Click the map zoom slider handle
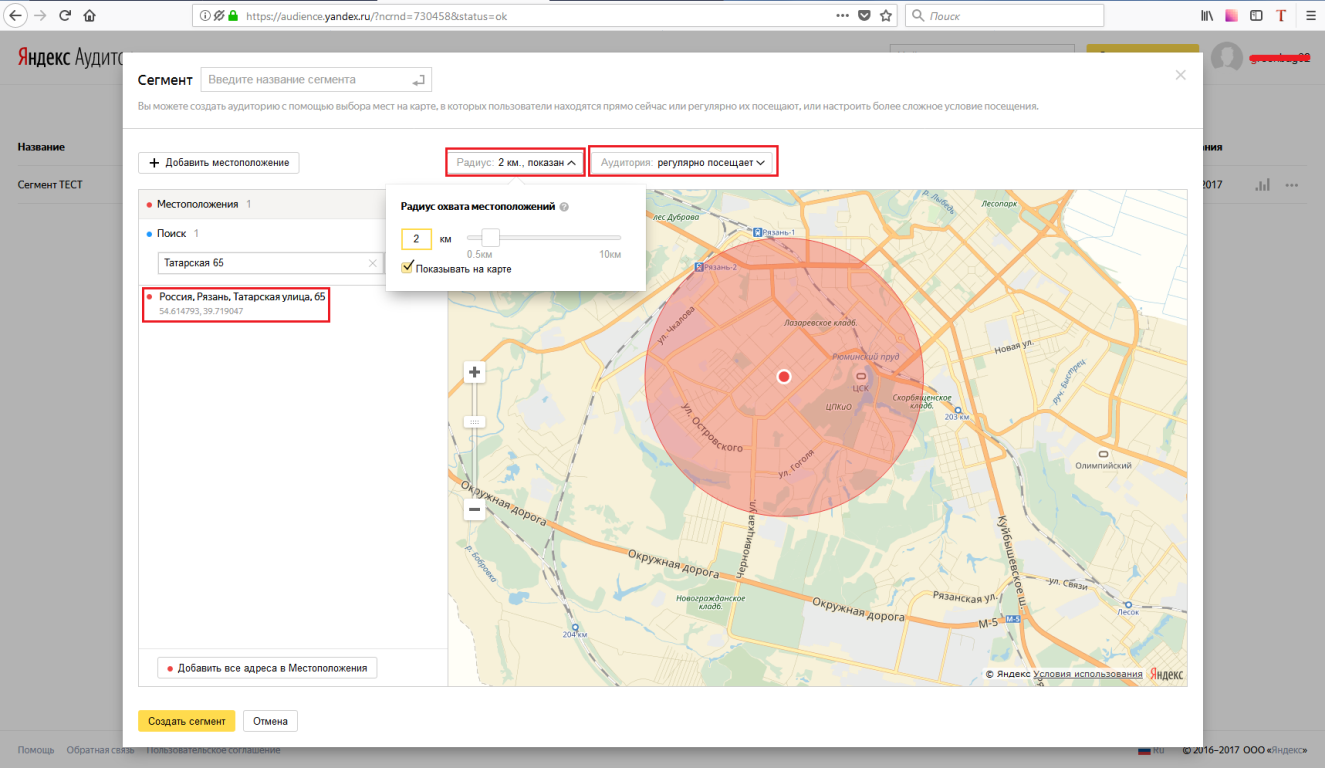This screenshot has width=1325, height=768. tap(475, 422)
